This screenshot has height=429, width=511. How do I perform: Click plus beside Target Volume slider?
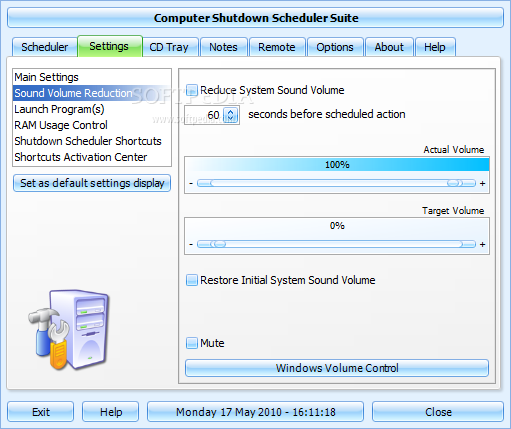coord(482,244)
